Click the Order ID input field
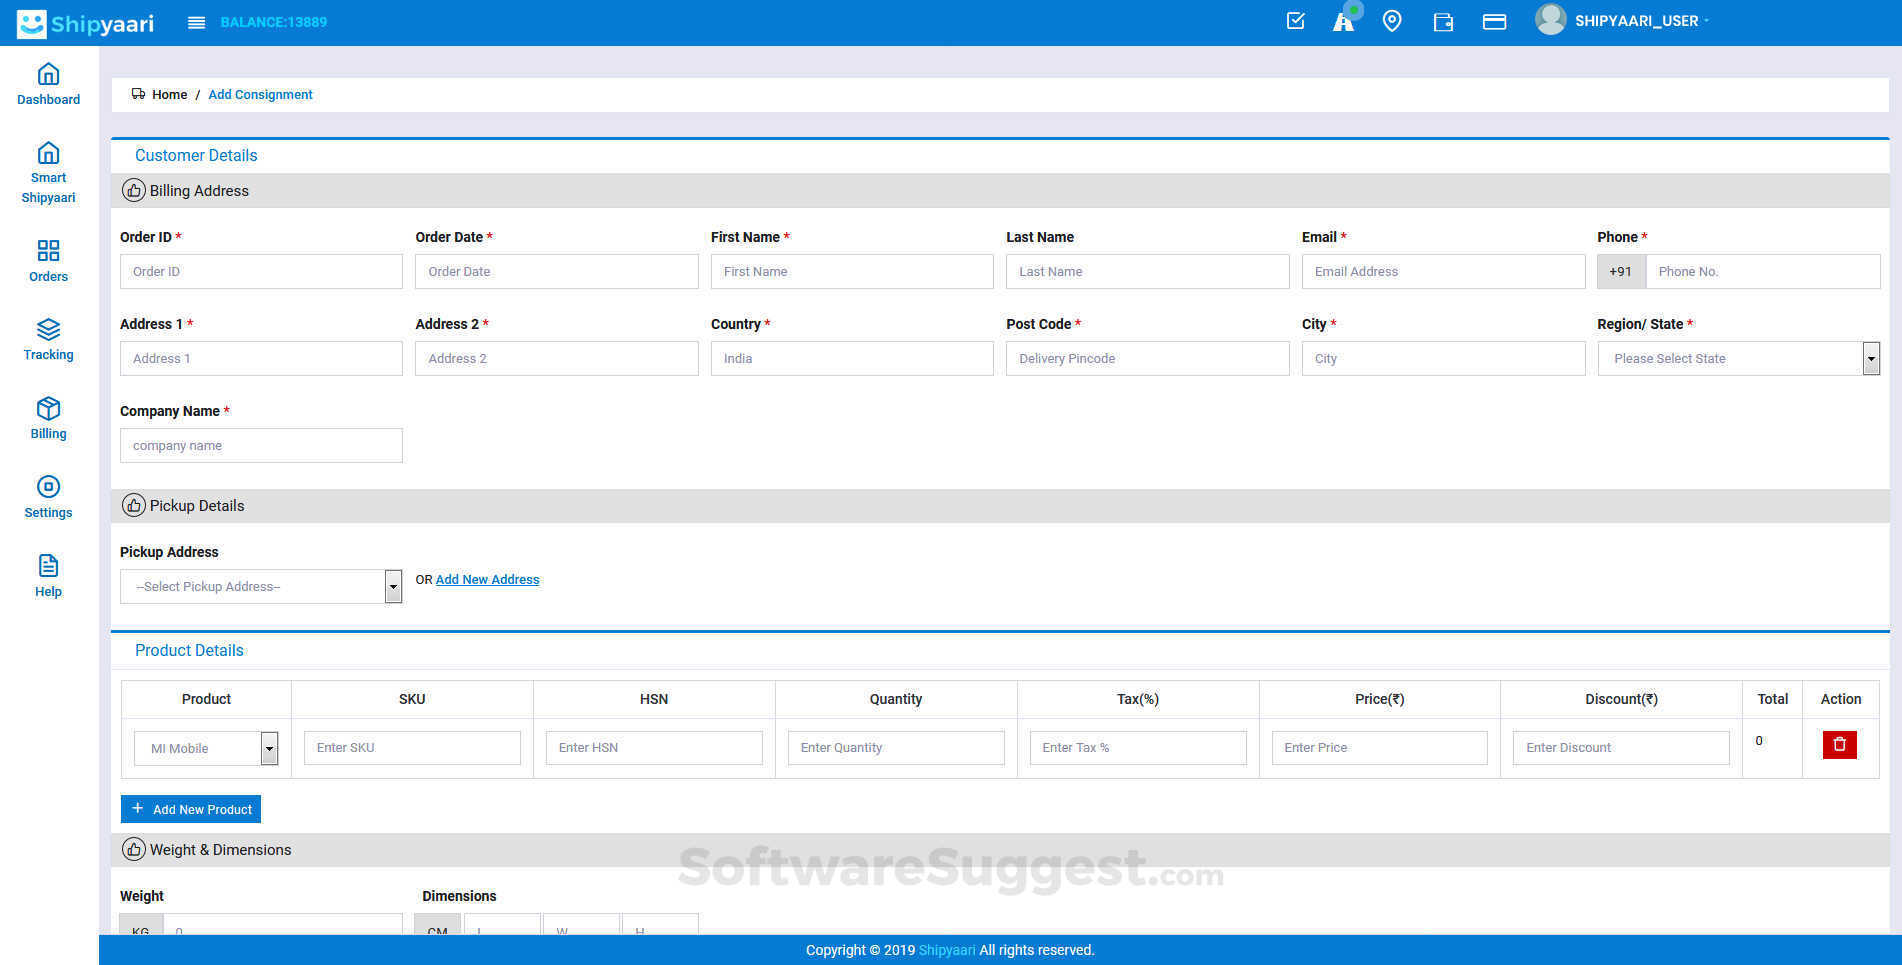This screenshot has height=965, width=1902. pos(261,272)
